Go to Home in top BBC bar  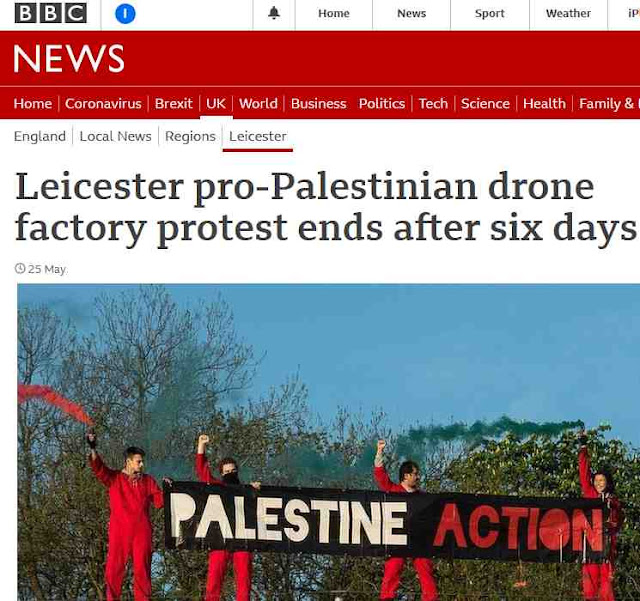pyautogui.click(x=333, y=13)
